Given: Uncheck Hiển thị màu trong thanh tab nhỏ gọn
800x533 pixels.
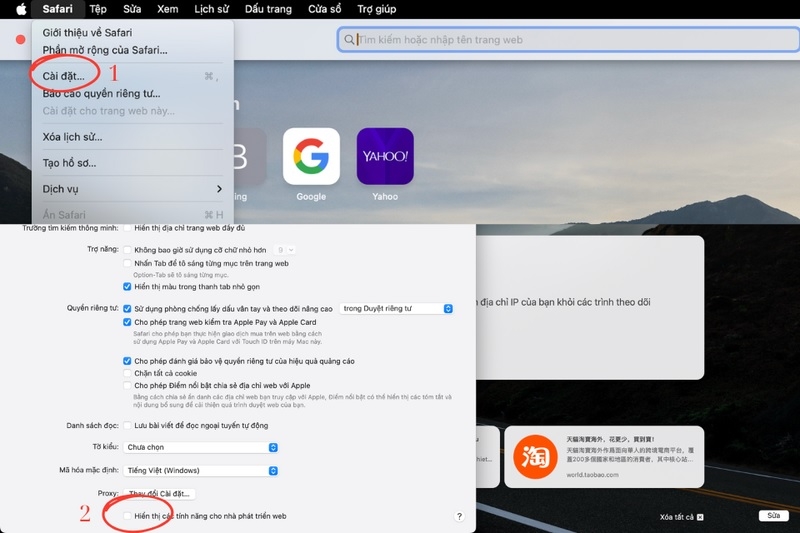Looking at the screenshot, I should 127,287.
